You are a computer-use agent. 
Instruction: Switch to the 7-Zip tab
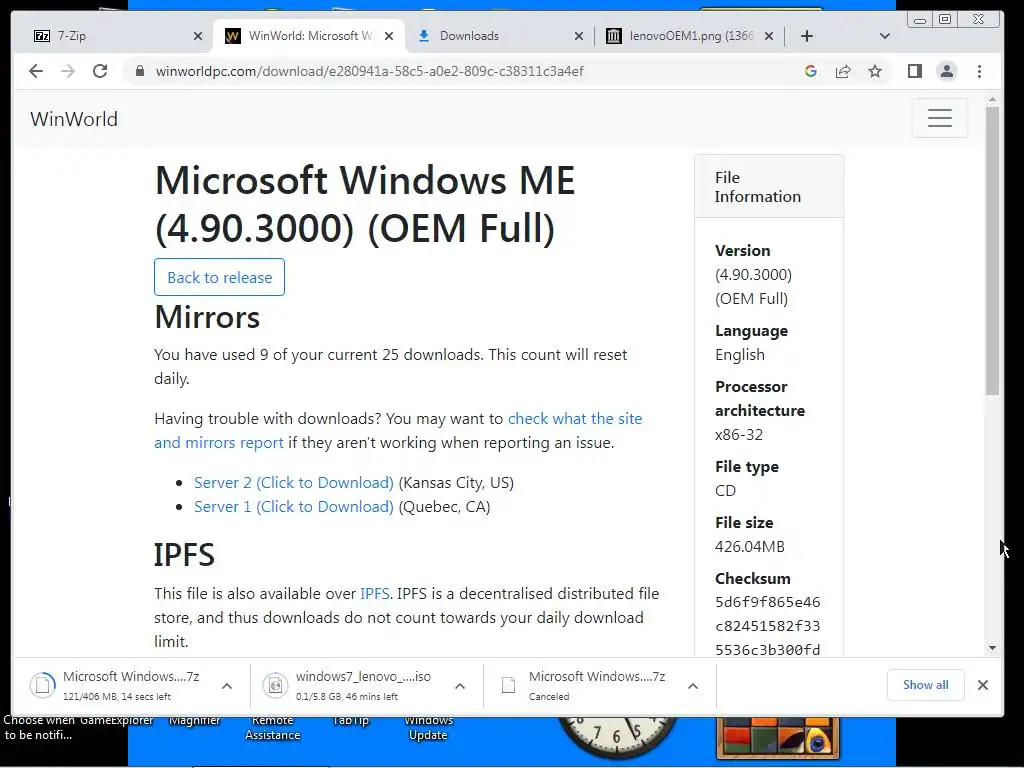click(x=118, y=36)
